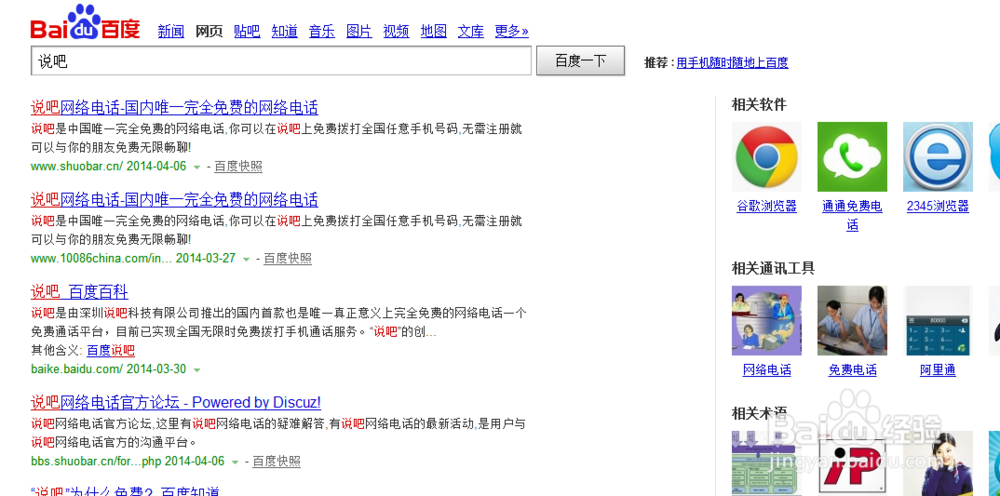Open the 更多» menu
1000x496 pixels.
tap(511, 31)
